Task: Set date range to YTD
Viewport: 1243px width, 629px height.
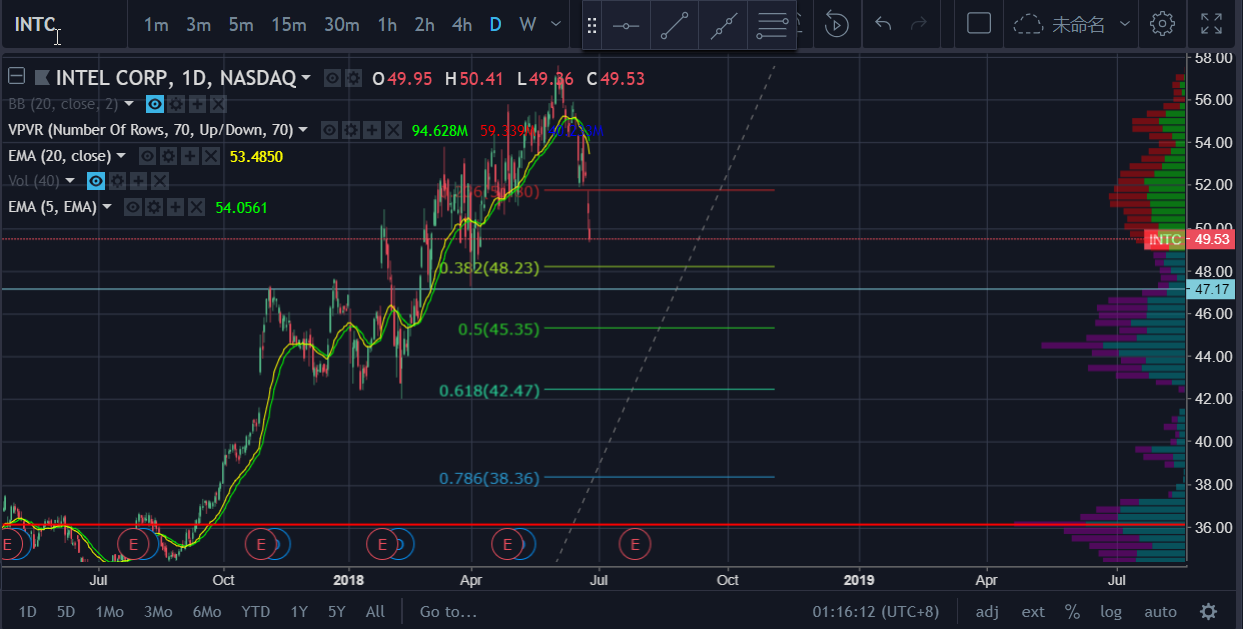Action: point(256,611)
